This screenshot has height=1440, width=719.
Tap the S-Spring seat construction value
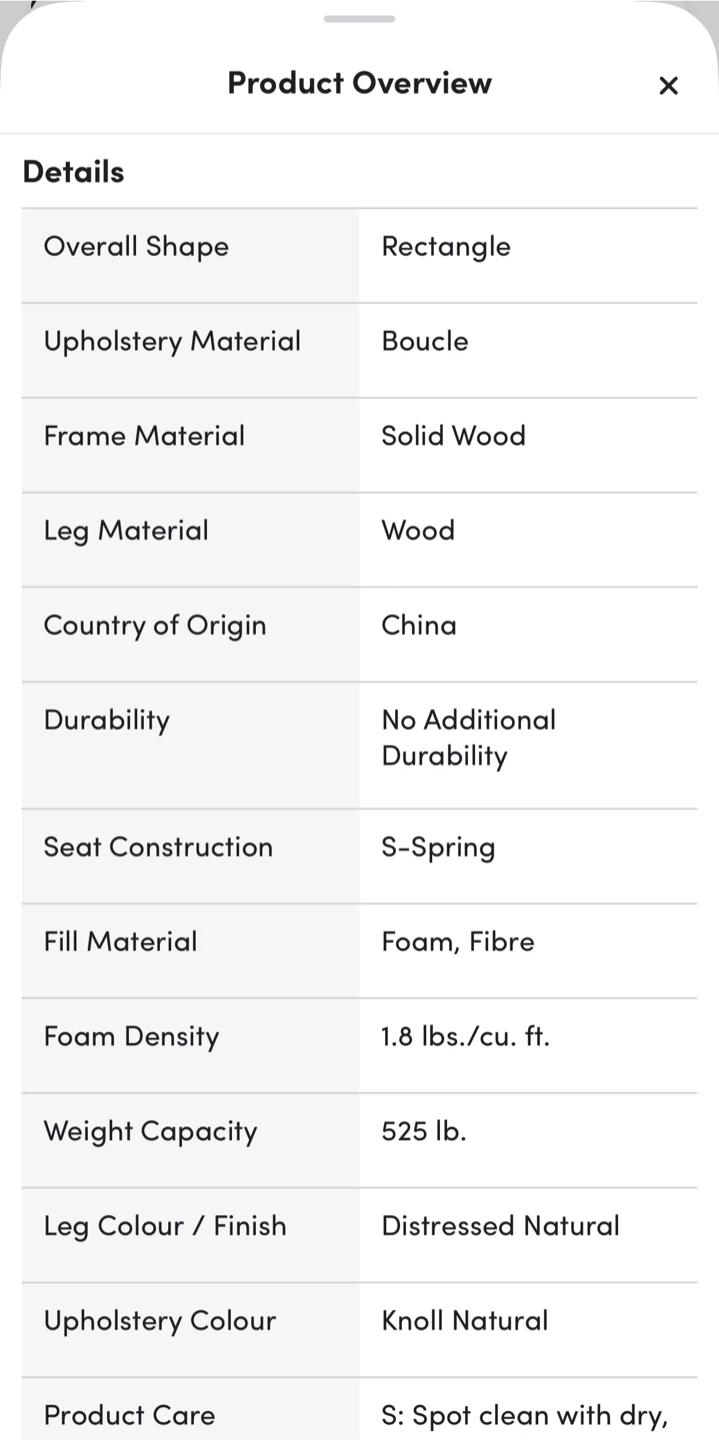[438, 848]
